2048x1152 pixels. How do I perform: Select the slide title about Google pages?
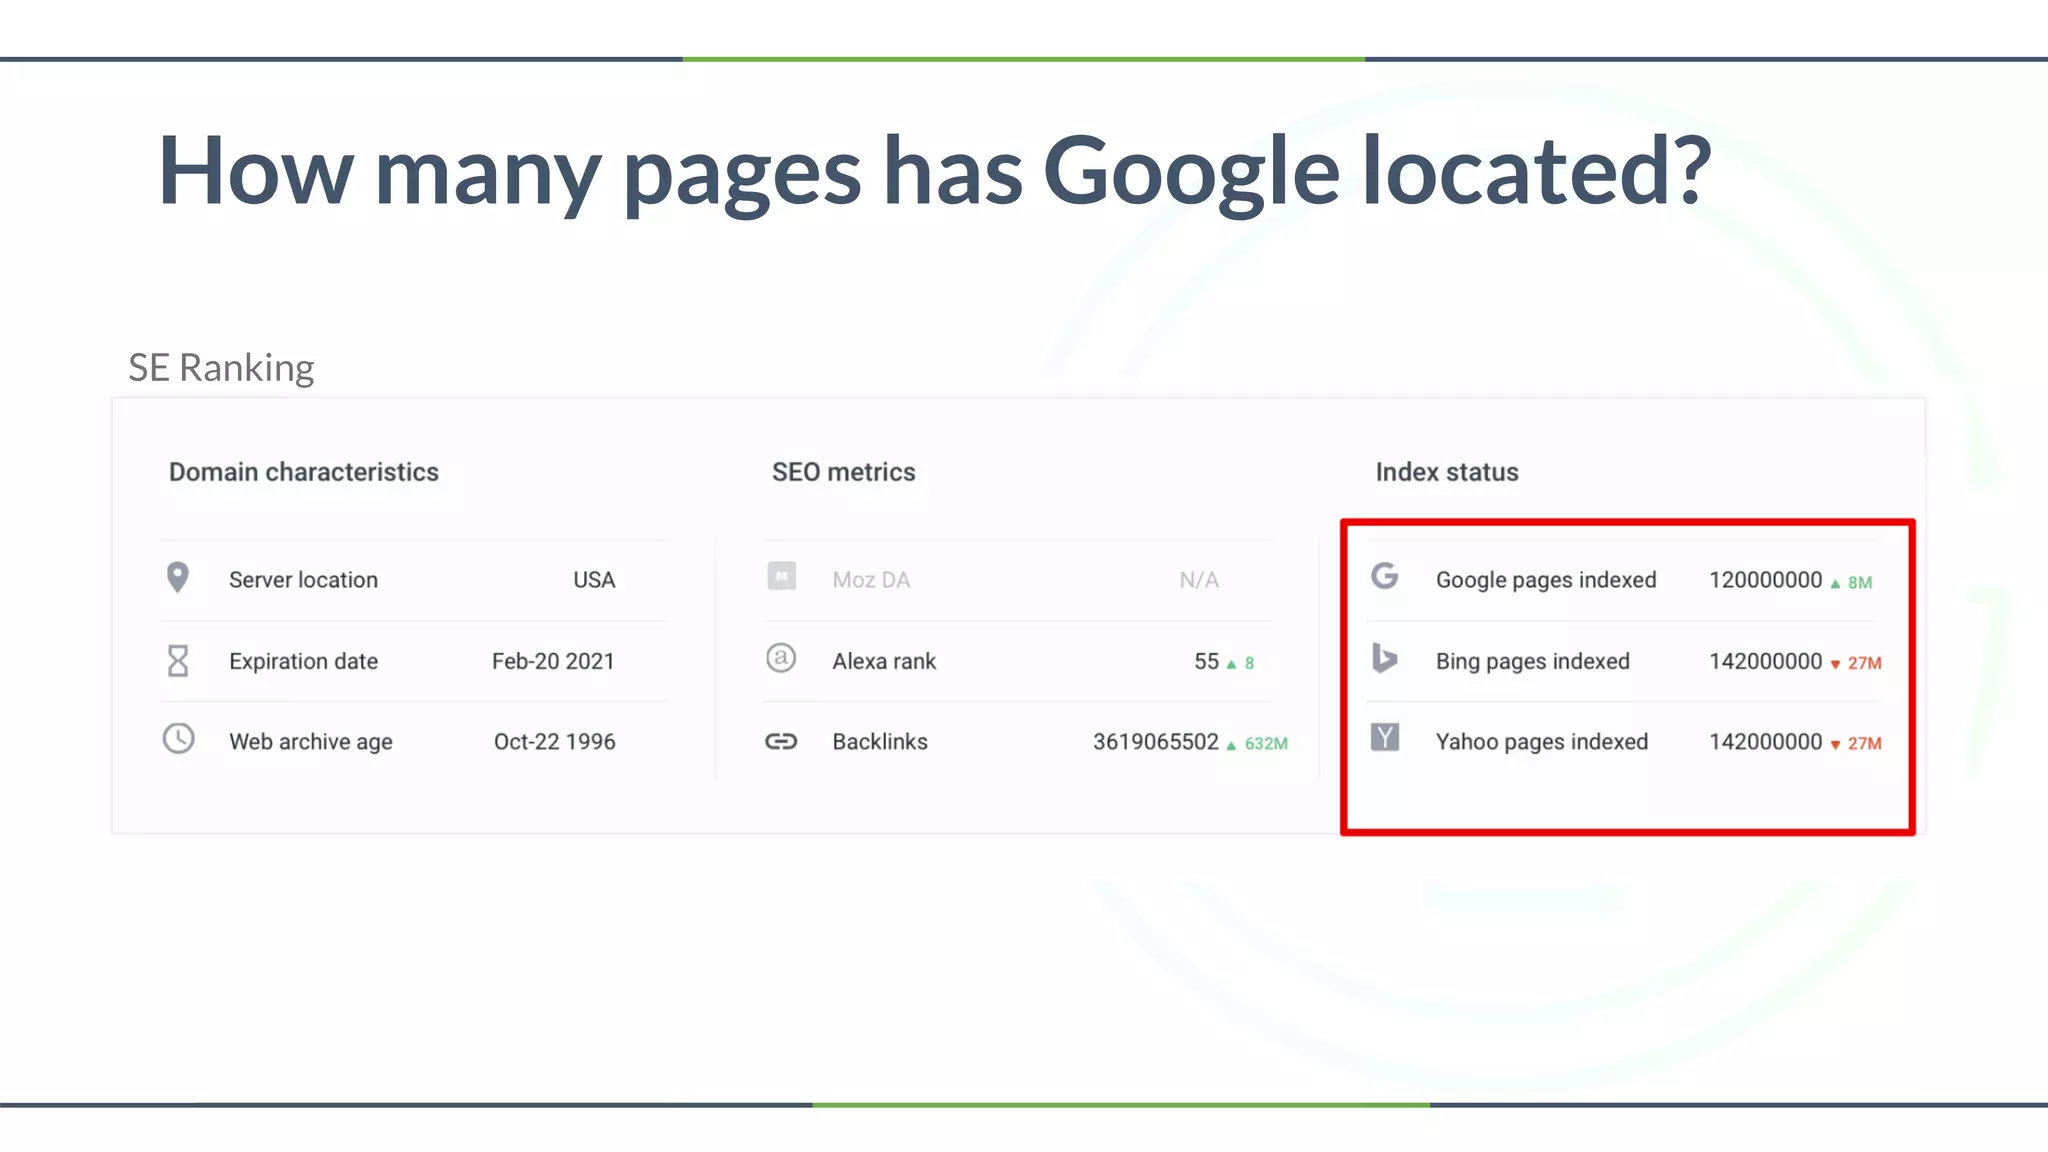pos(935,172)
